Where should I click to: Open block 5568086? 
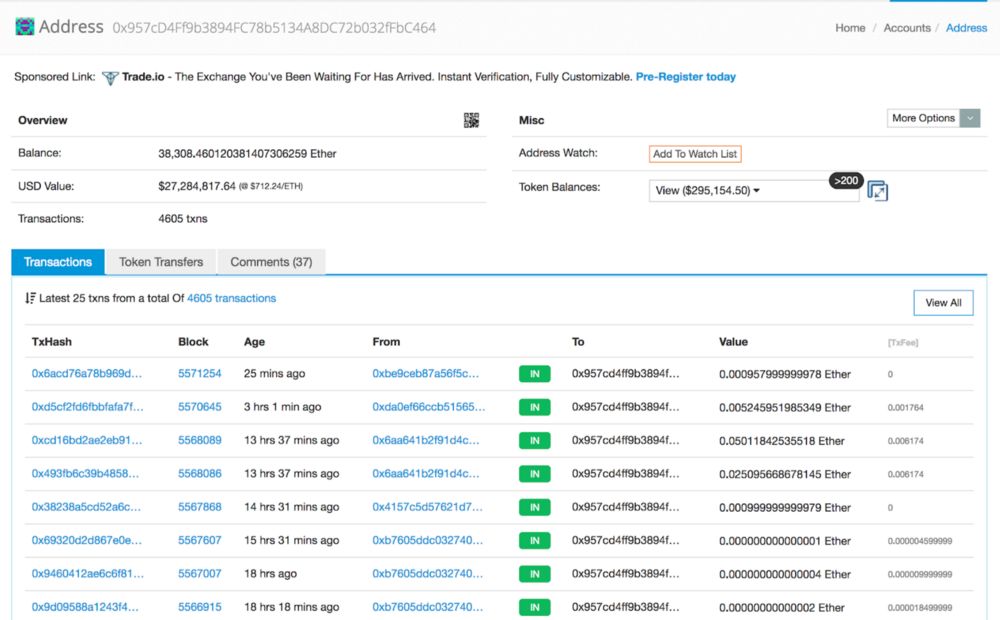(x=200, y=473)
